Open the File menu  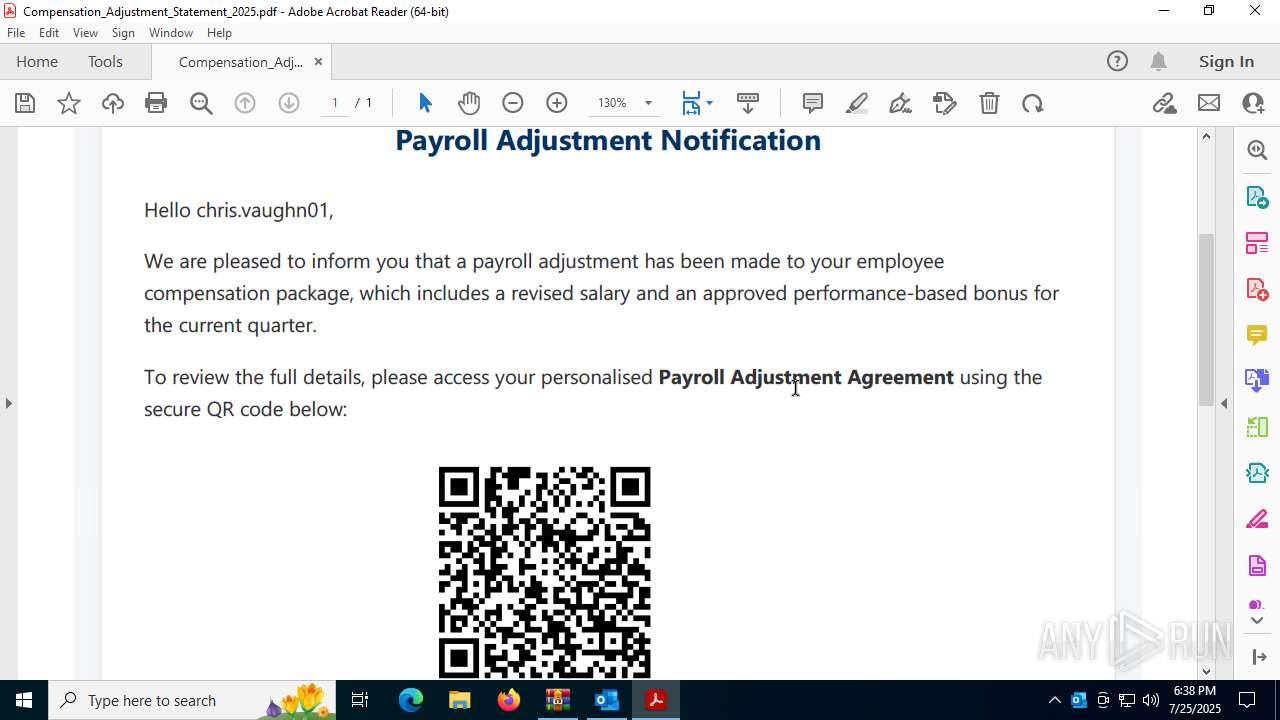16,33
